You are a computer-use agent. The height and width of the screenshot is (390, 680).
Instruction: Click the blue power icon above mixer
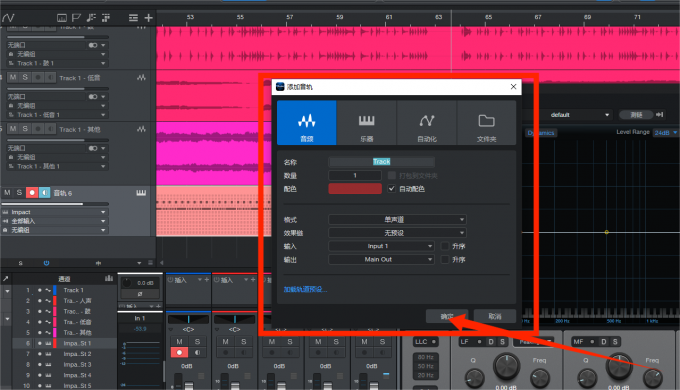click(x=46, y=263)
